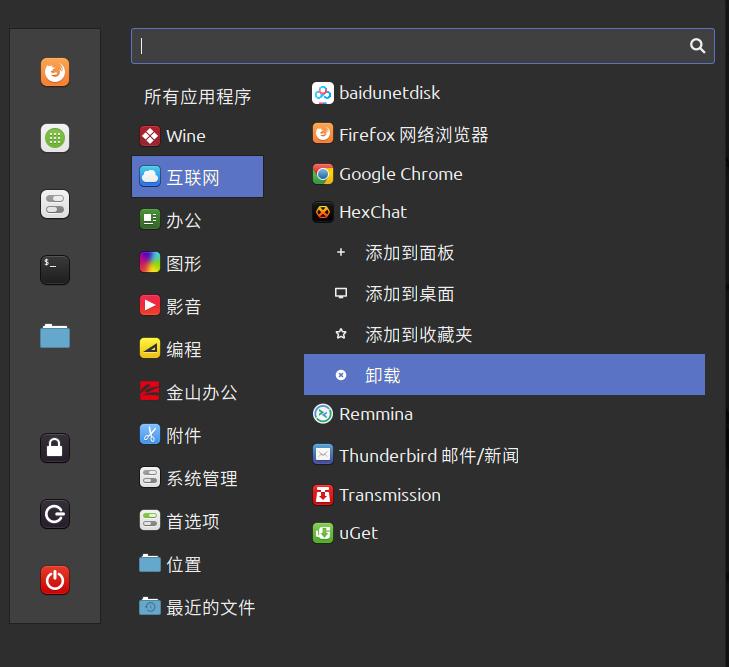Launch Google Chrome by its name
The width and height of the screenshot is (729, 667).
click(401, 174)
